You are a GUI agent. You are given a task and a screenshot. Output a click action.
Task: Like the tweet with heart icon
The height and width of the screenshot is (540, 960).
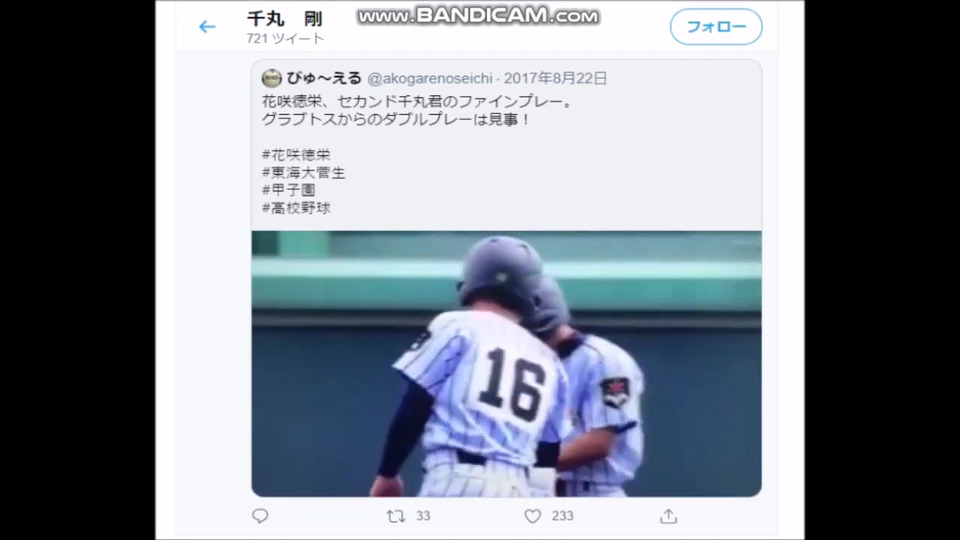pyautogui.click(x=533, y=517)
